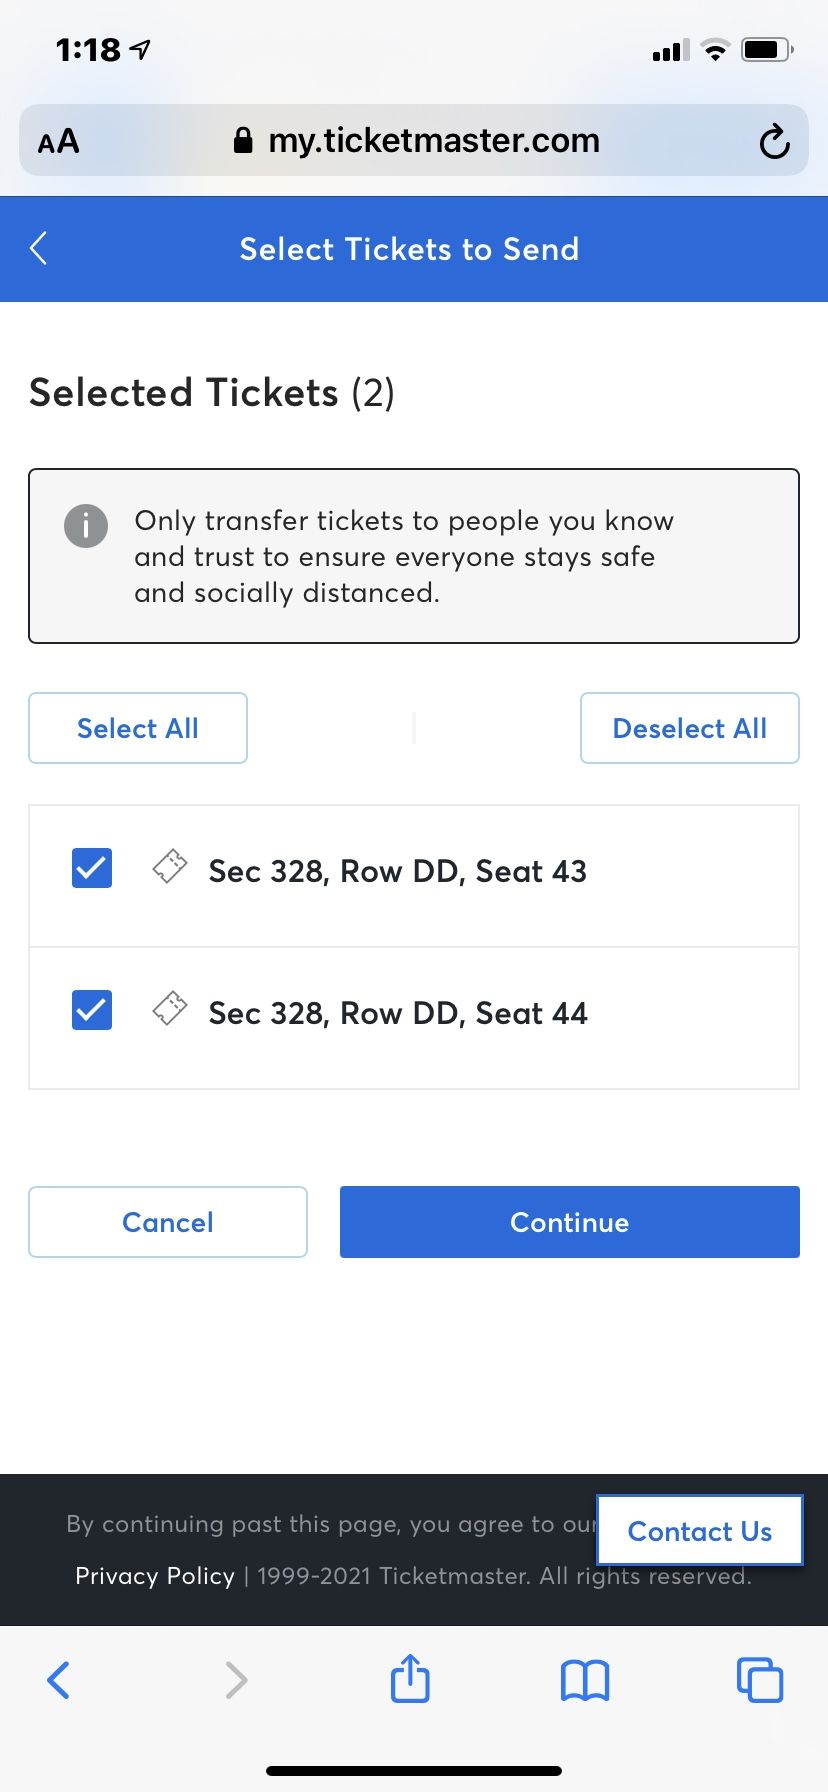Open the Contact Us button
Screen dimensions: 828x1792
click(x=700, y=1531)
